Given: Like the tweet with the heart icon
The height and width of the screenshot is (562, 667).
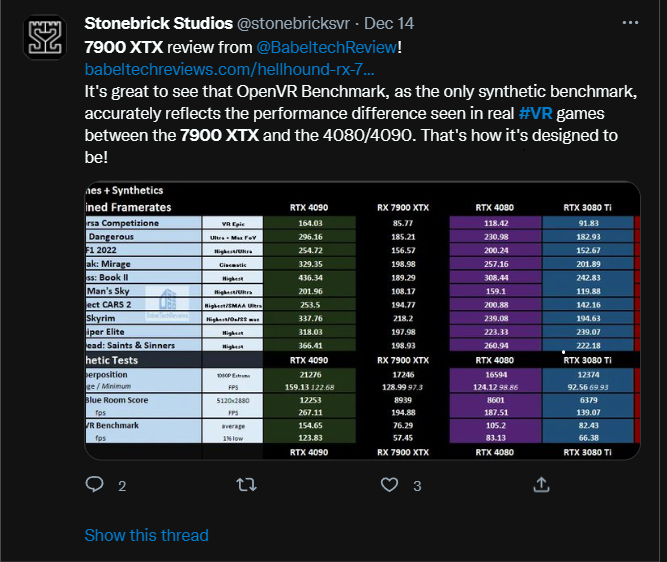Looking at the screenshot, I should click(389, 485).
